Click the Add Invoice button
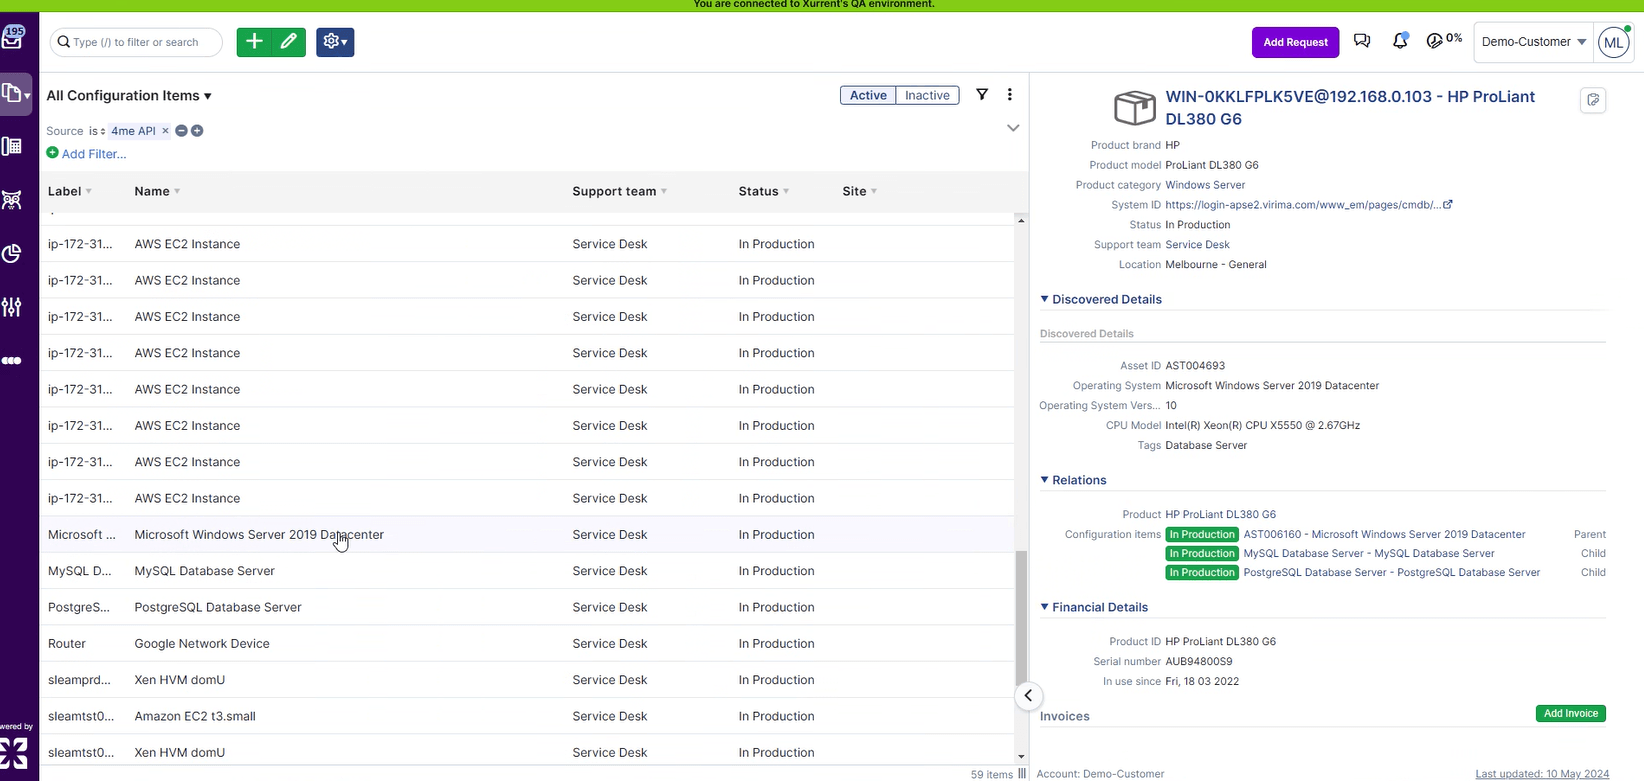Image resolution: width=1644 pixels, height=781 pixels. 1570,713
